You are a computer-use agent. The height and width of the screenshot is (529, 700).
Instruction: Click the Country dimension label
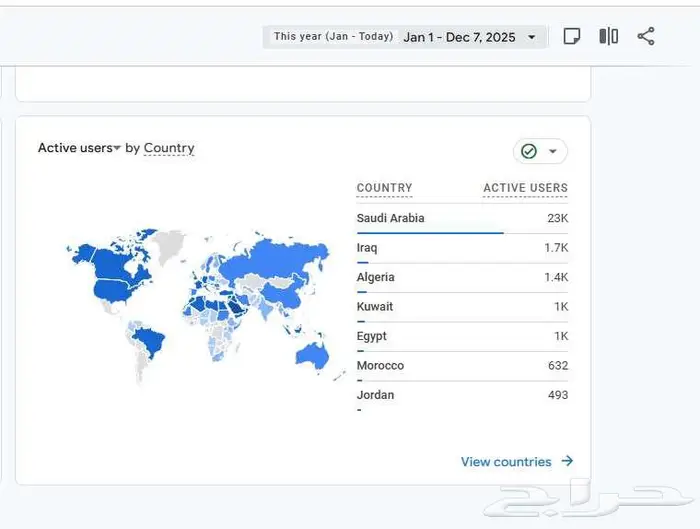(x=169, y=148)
